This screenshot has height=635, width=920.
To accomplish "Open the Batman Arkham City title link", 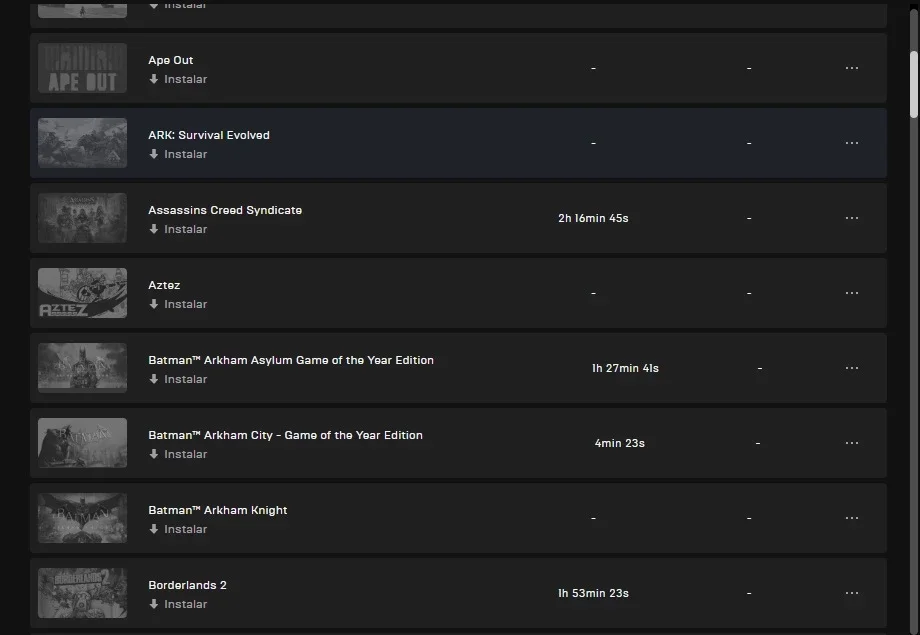I will pyautogui.click(x=285, y=435).
